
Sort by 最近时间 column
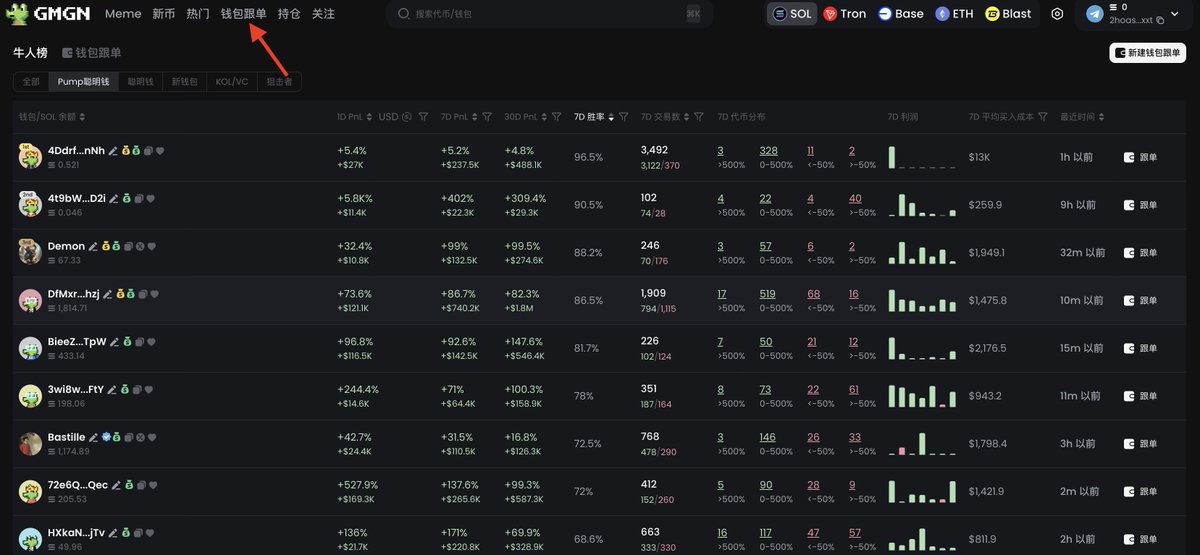(1078, 117)
